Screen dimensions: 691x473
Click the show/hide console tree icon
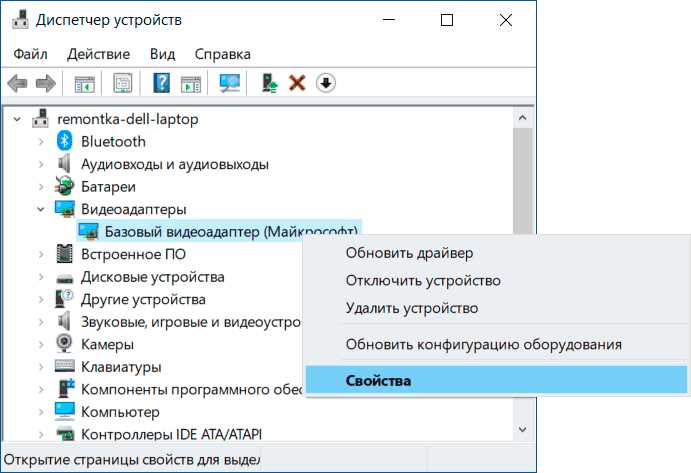85,83
